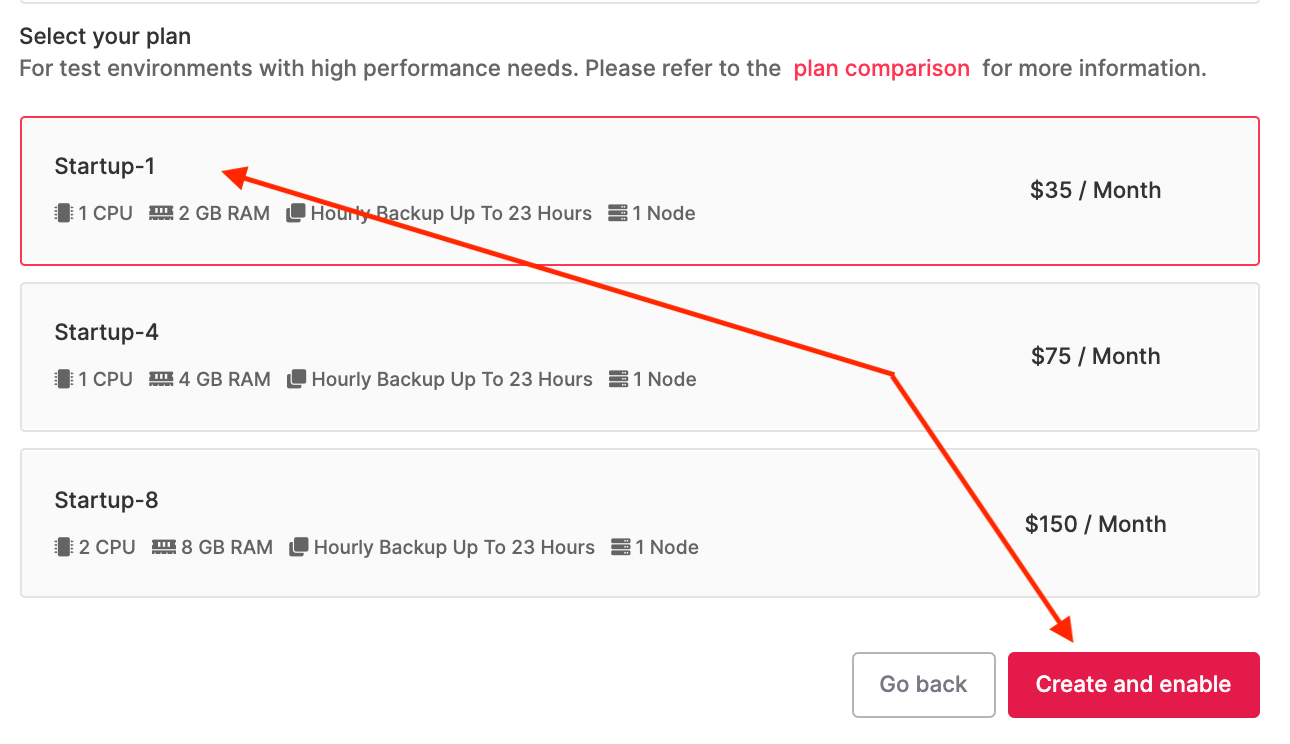The width and height of the screenshot is (1290, 744).
Task: Select the Startup-1 plan card
Action: pyautogui.click(x=640, y=191)
